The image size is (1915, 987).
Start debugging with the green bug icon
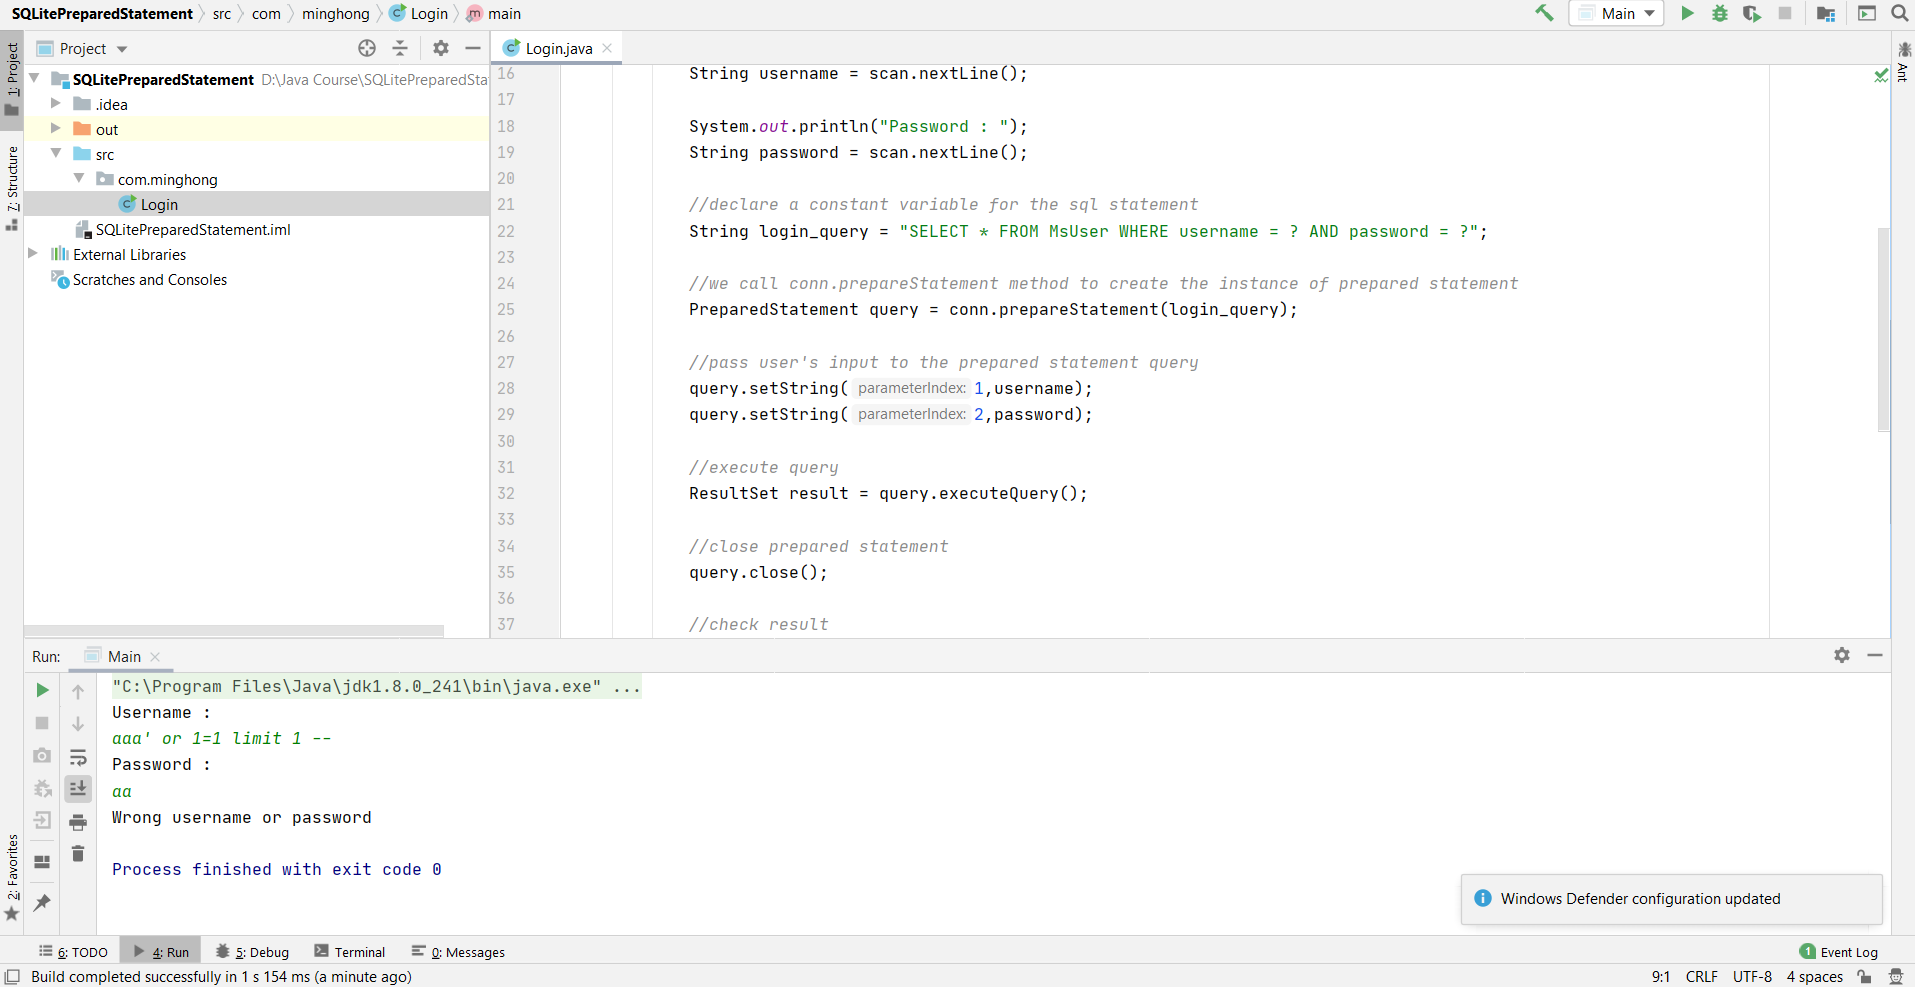(1720, 13)
